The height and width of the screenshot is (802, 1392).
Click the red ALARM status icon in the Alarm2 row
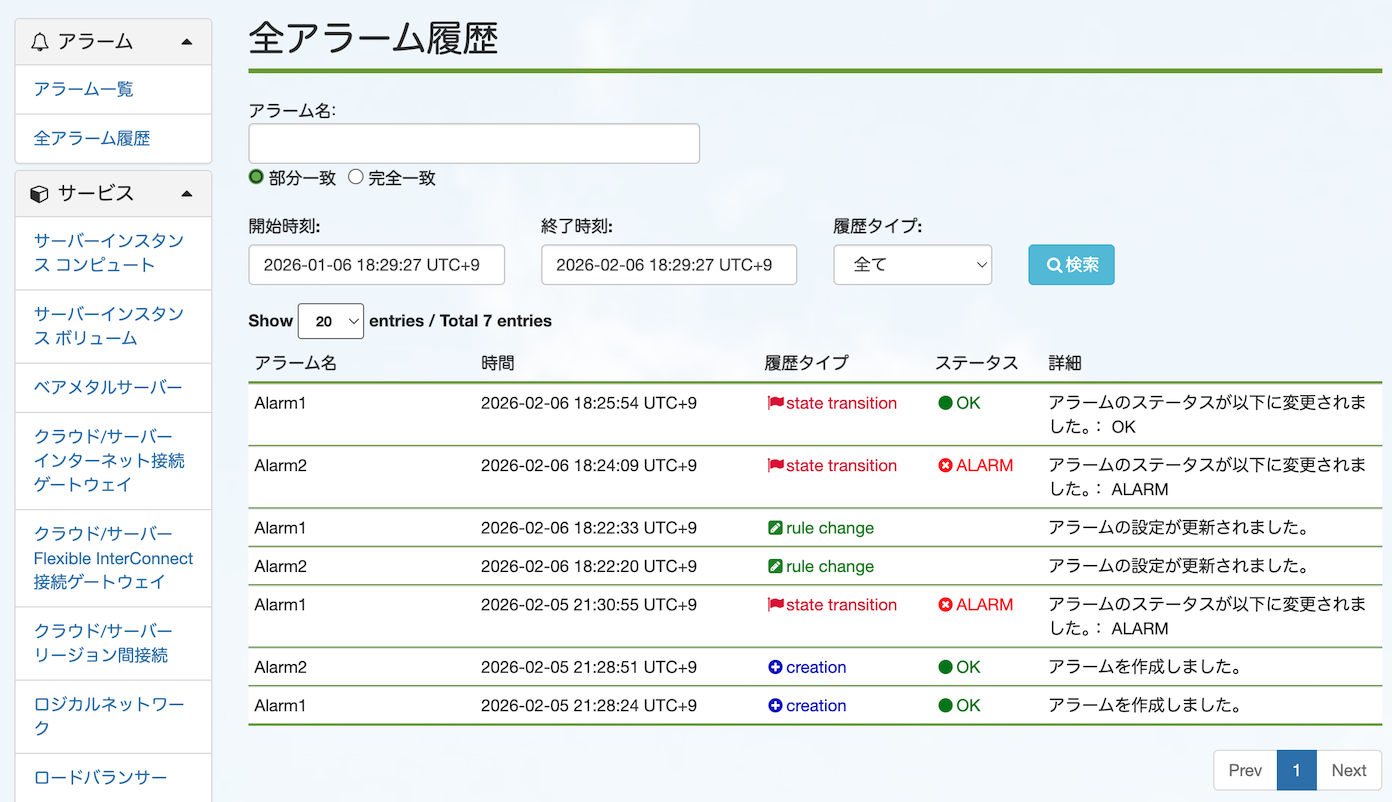[948, 465]
